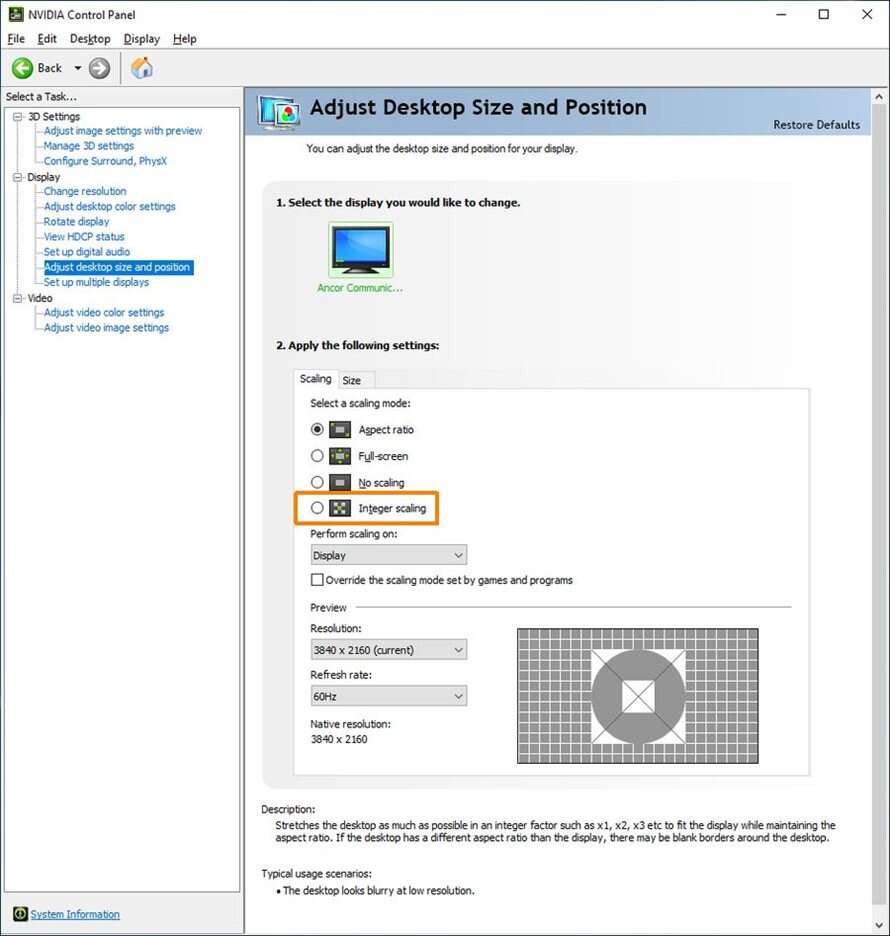Click the Forward arrow icon in toolbar
Viewport: 890px width, 936px height.
(99, 68)
